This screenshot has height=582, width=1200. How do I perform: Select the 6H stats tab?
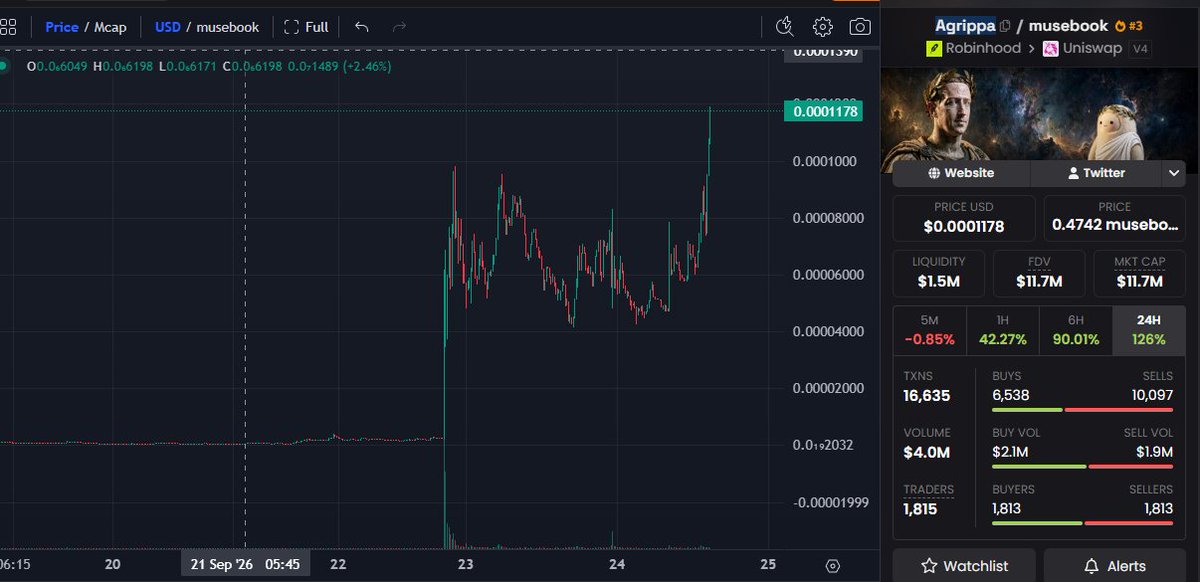click(1076, 330)
